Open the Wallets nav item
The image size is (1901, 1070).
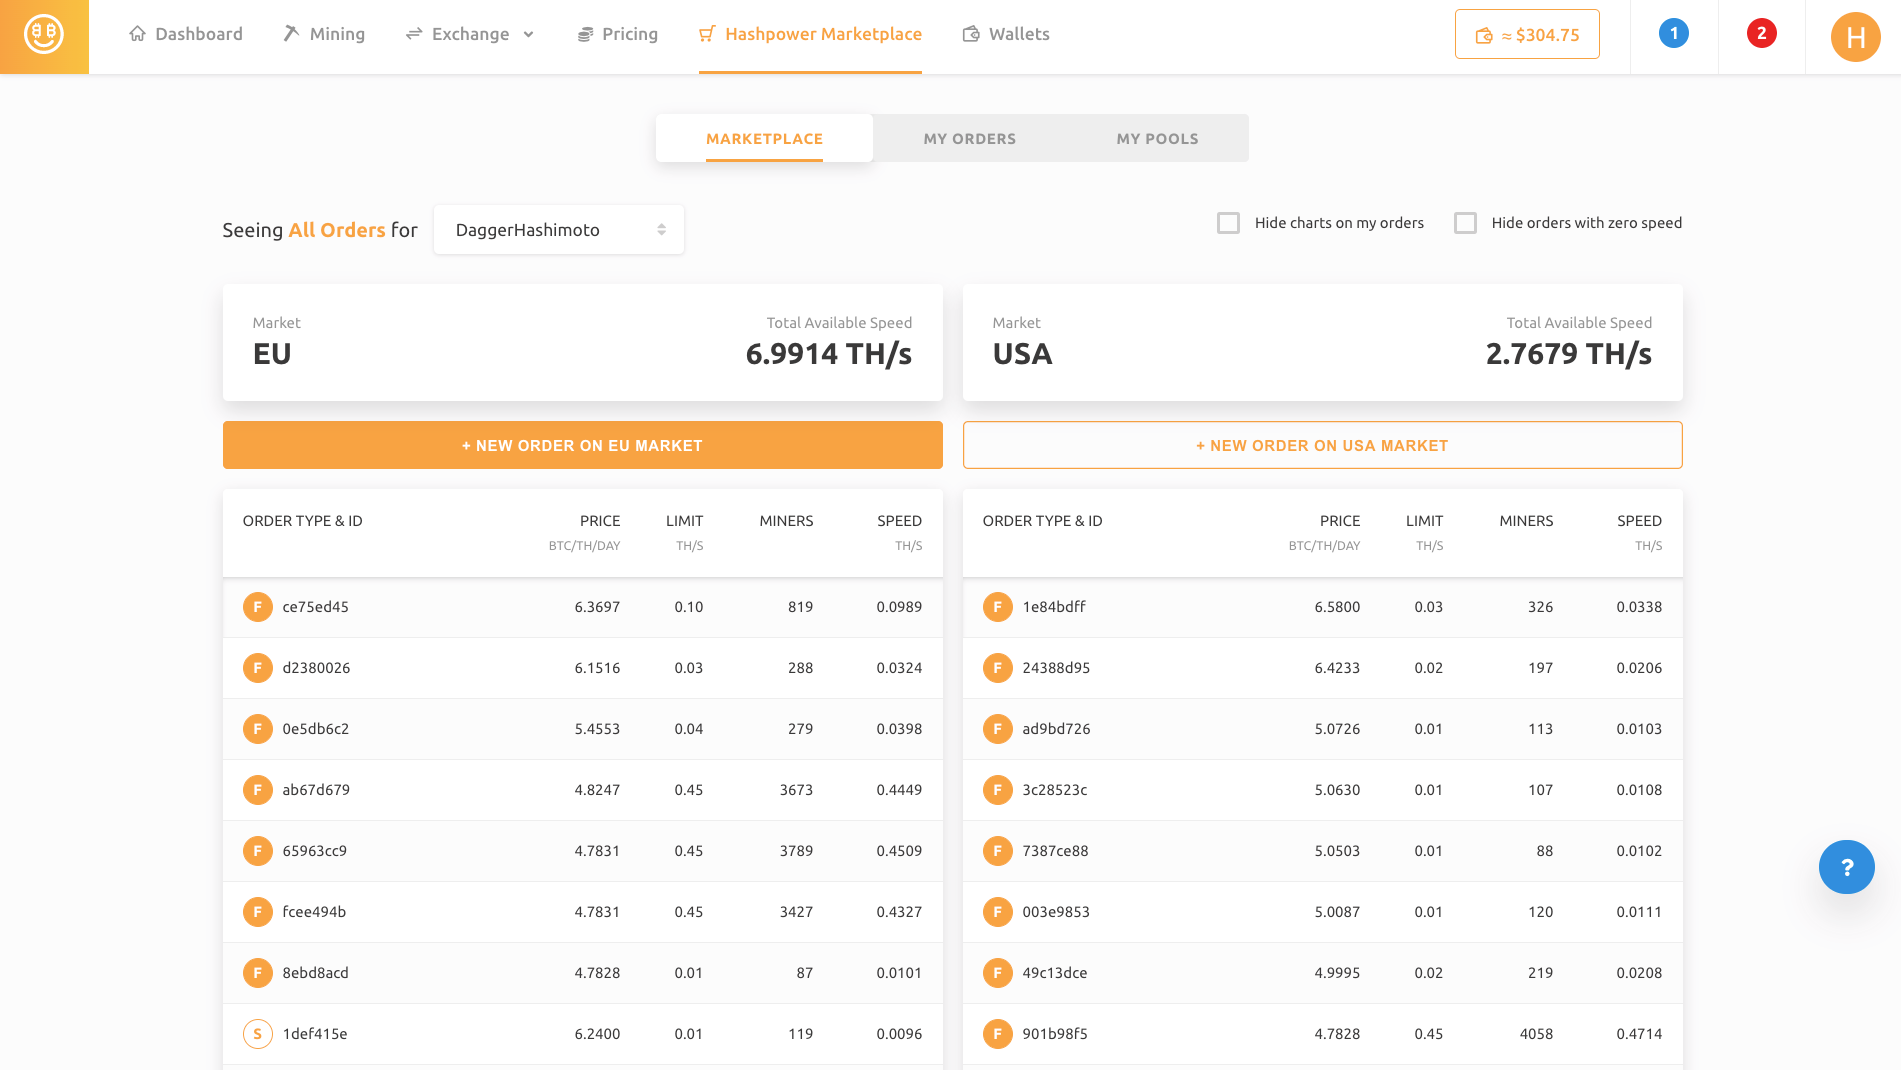click(x=1006, y=34)
